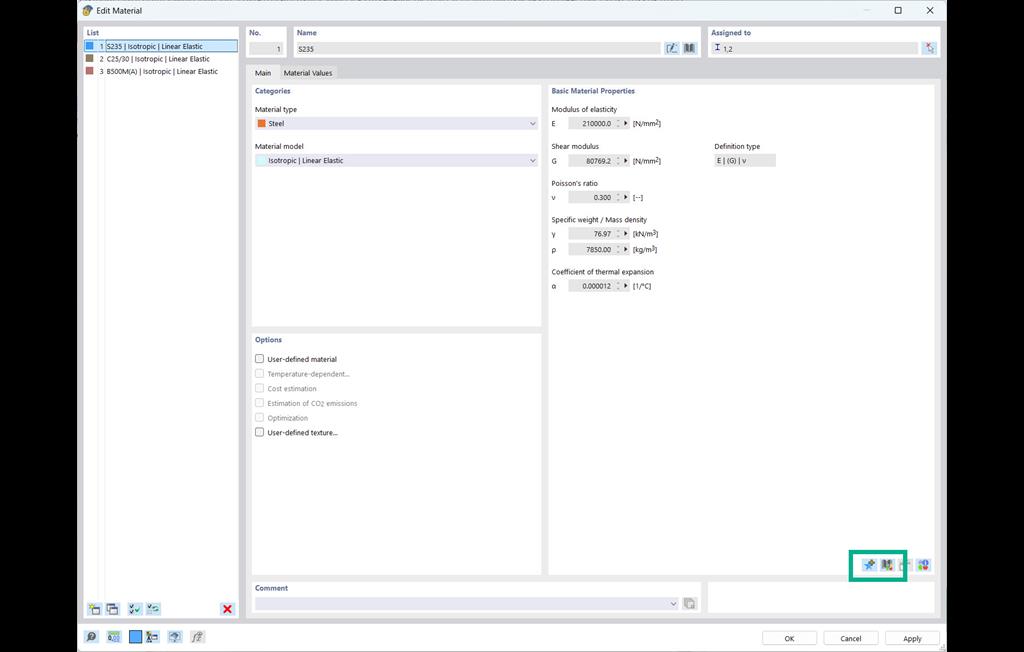
Task: Apply the material changes
Action: click(911, 637)
